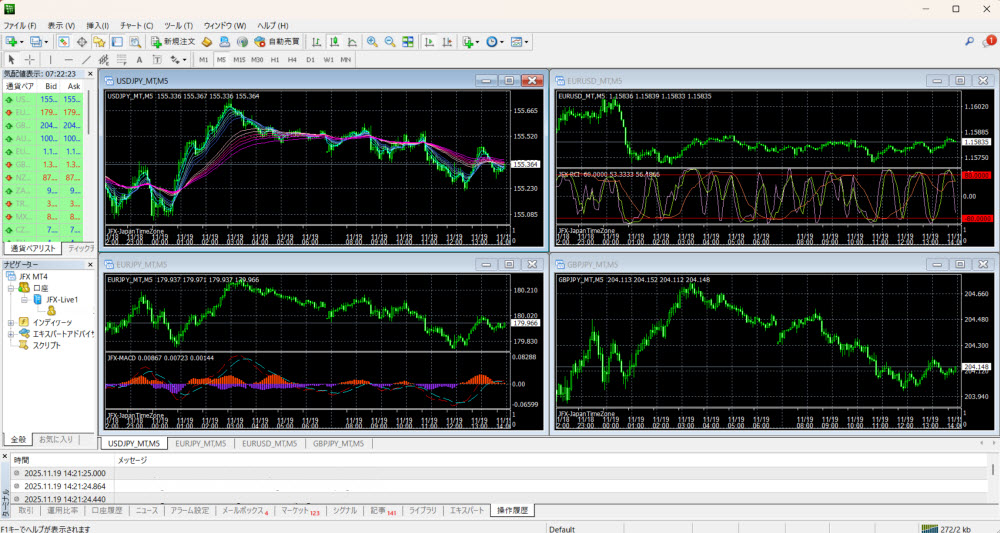Open the チャート menu

[x=136, y=24]
